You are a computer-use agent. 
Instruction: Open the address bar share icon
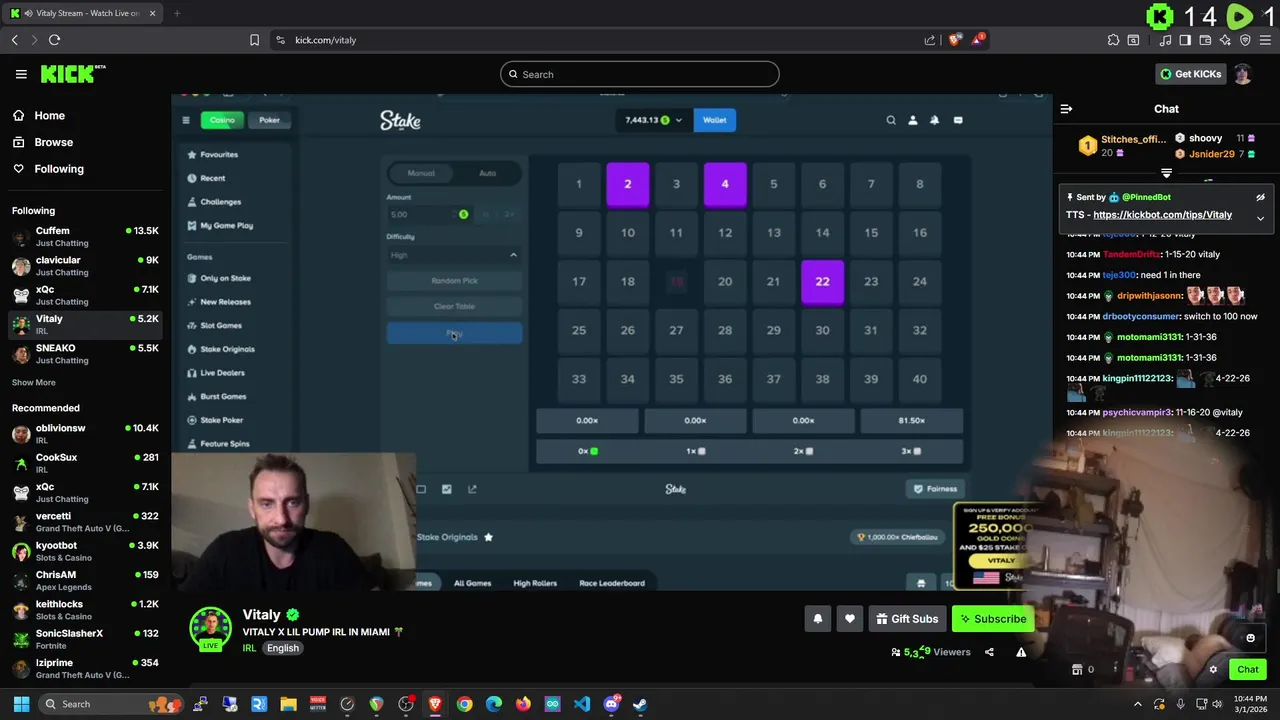[x=930, y=40]
